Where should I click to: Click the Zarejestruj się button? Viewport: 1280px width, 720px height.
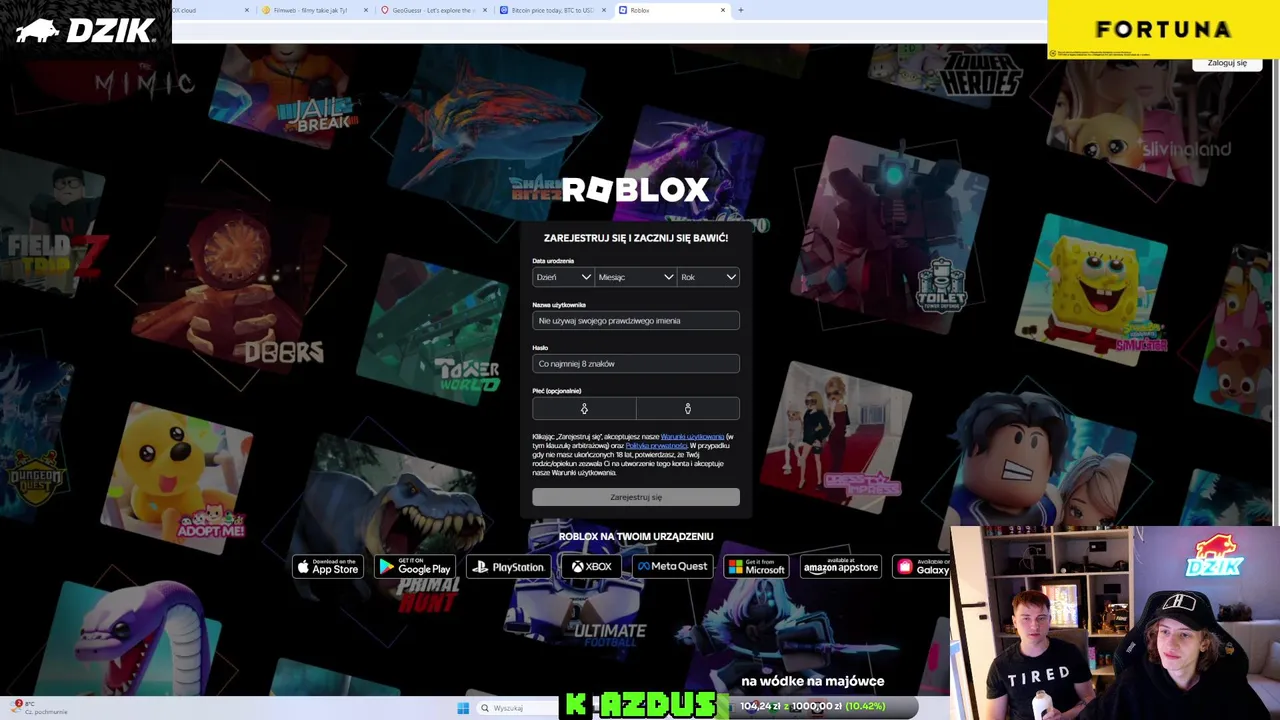(636, 497)
